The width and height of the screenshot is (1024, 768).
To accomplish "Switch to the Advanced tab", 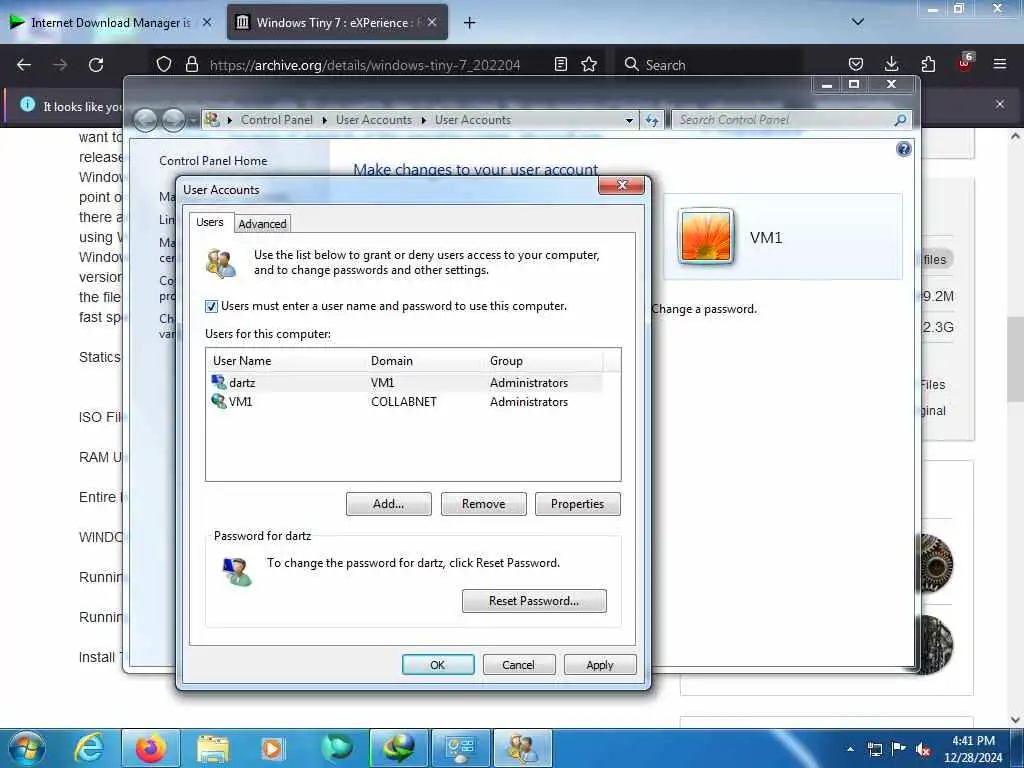I will [x=262, y=223].
